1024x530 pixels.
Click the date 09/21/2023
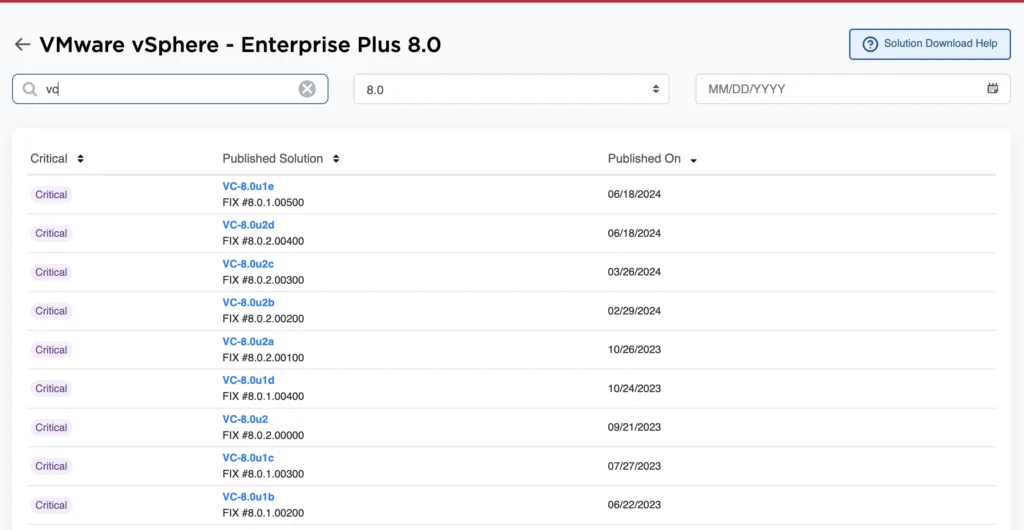coord(634,428)
